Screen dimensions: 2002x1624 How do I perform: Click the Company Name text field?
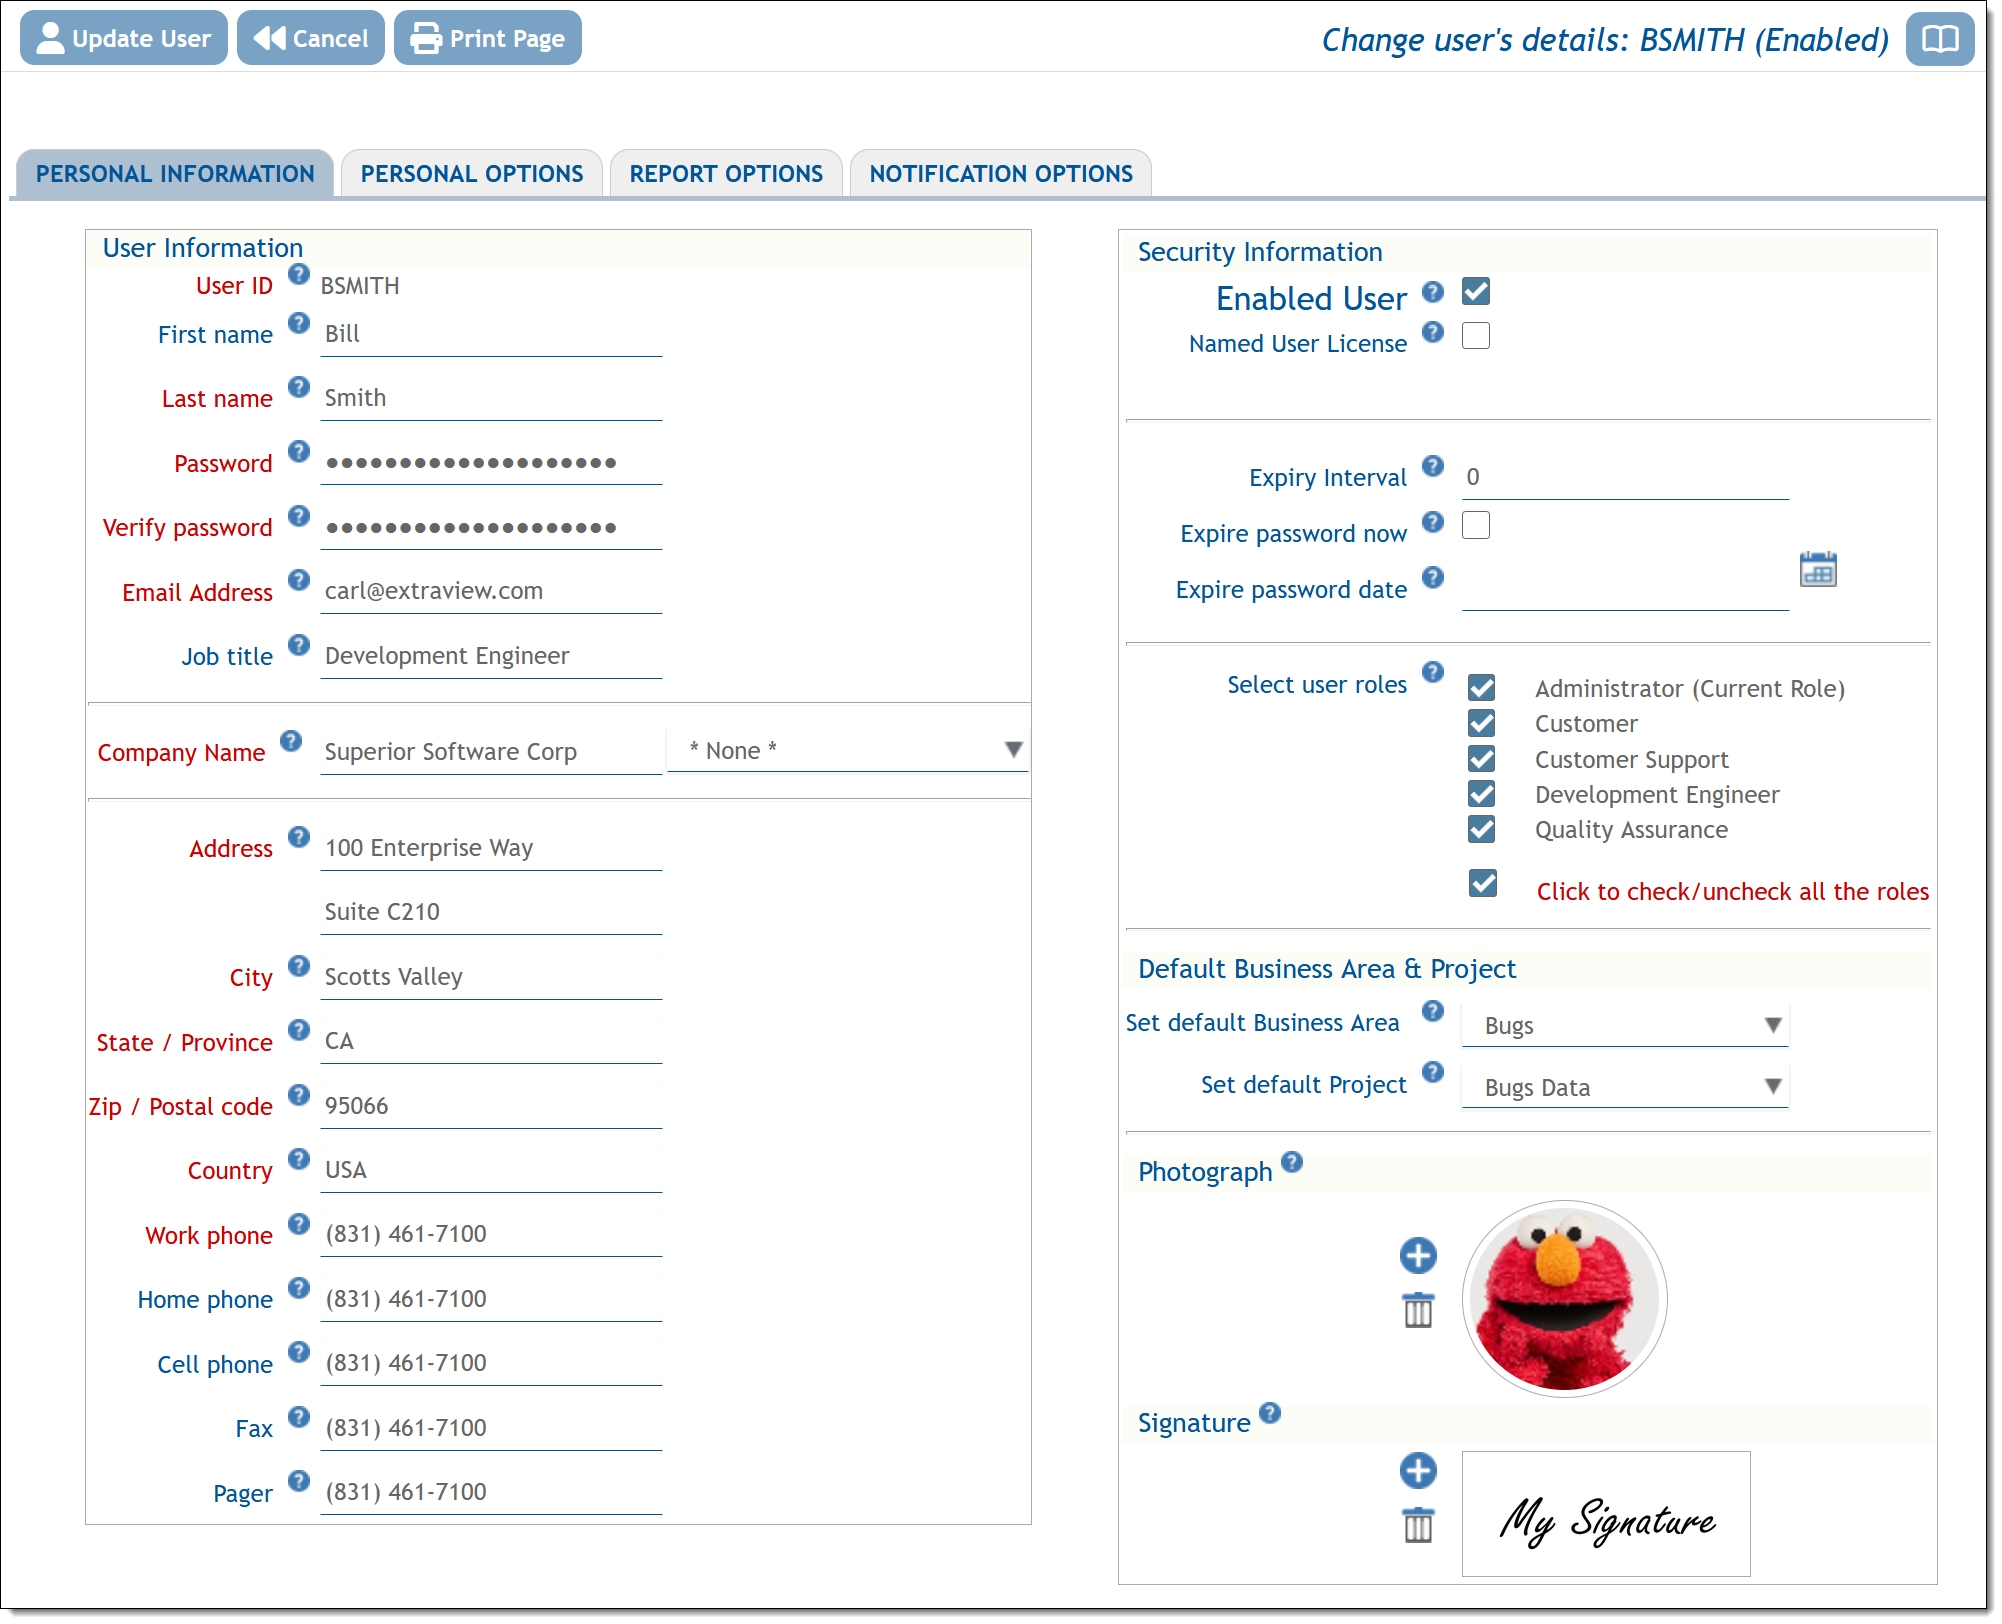click(491, 753)
